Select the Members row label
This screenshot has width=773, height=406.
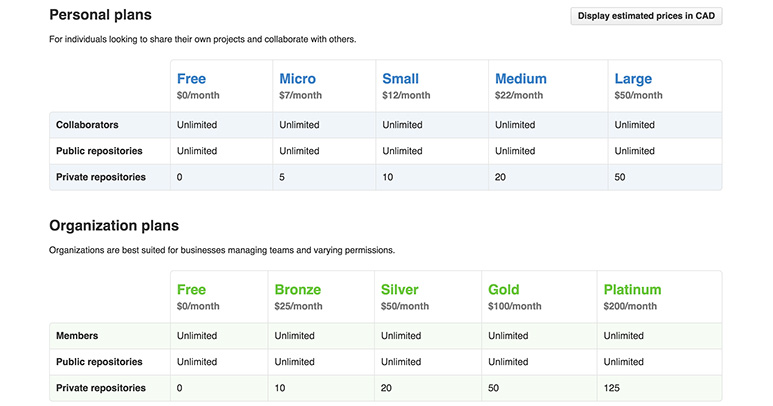[77, 336]
